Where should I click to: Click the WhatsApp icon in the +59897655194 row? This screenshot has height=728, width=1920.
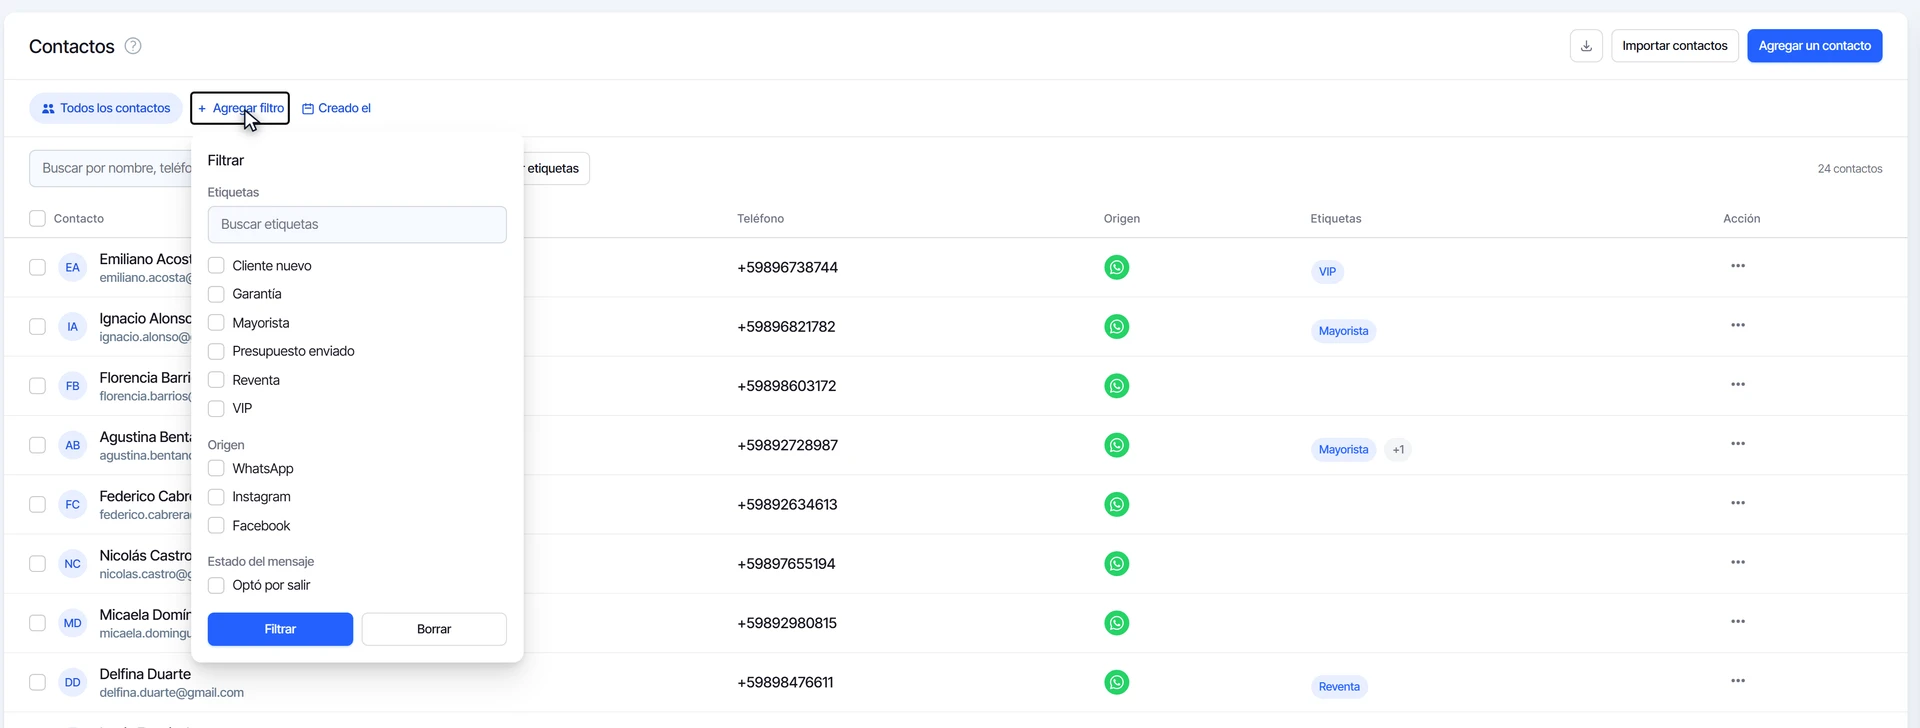pyautogui.click(x=1117, y=564)
